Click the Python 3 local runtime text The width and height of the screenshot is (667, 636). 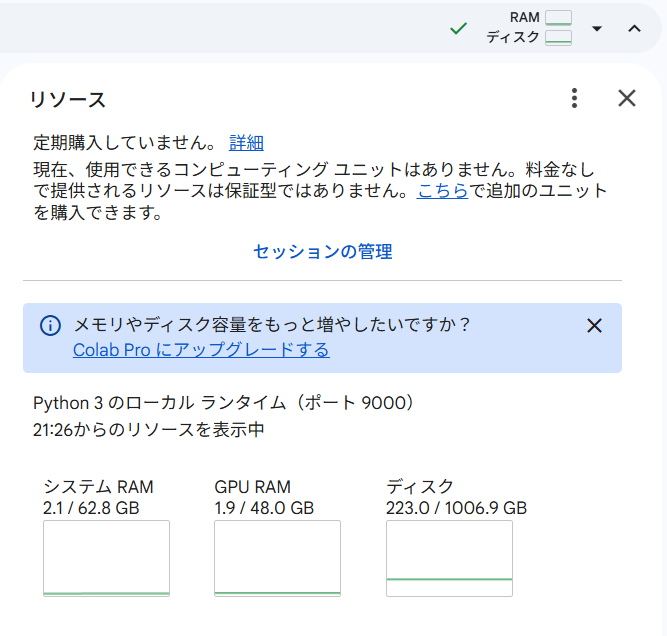(223, 403)
